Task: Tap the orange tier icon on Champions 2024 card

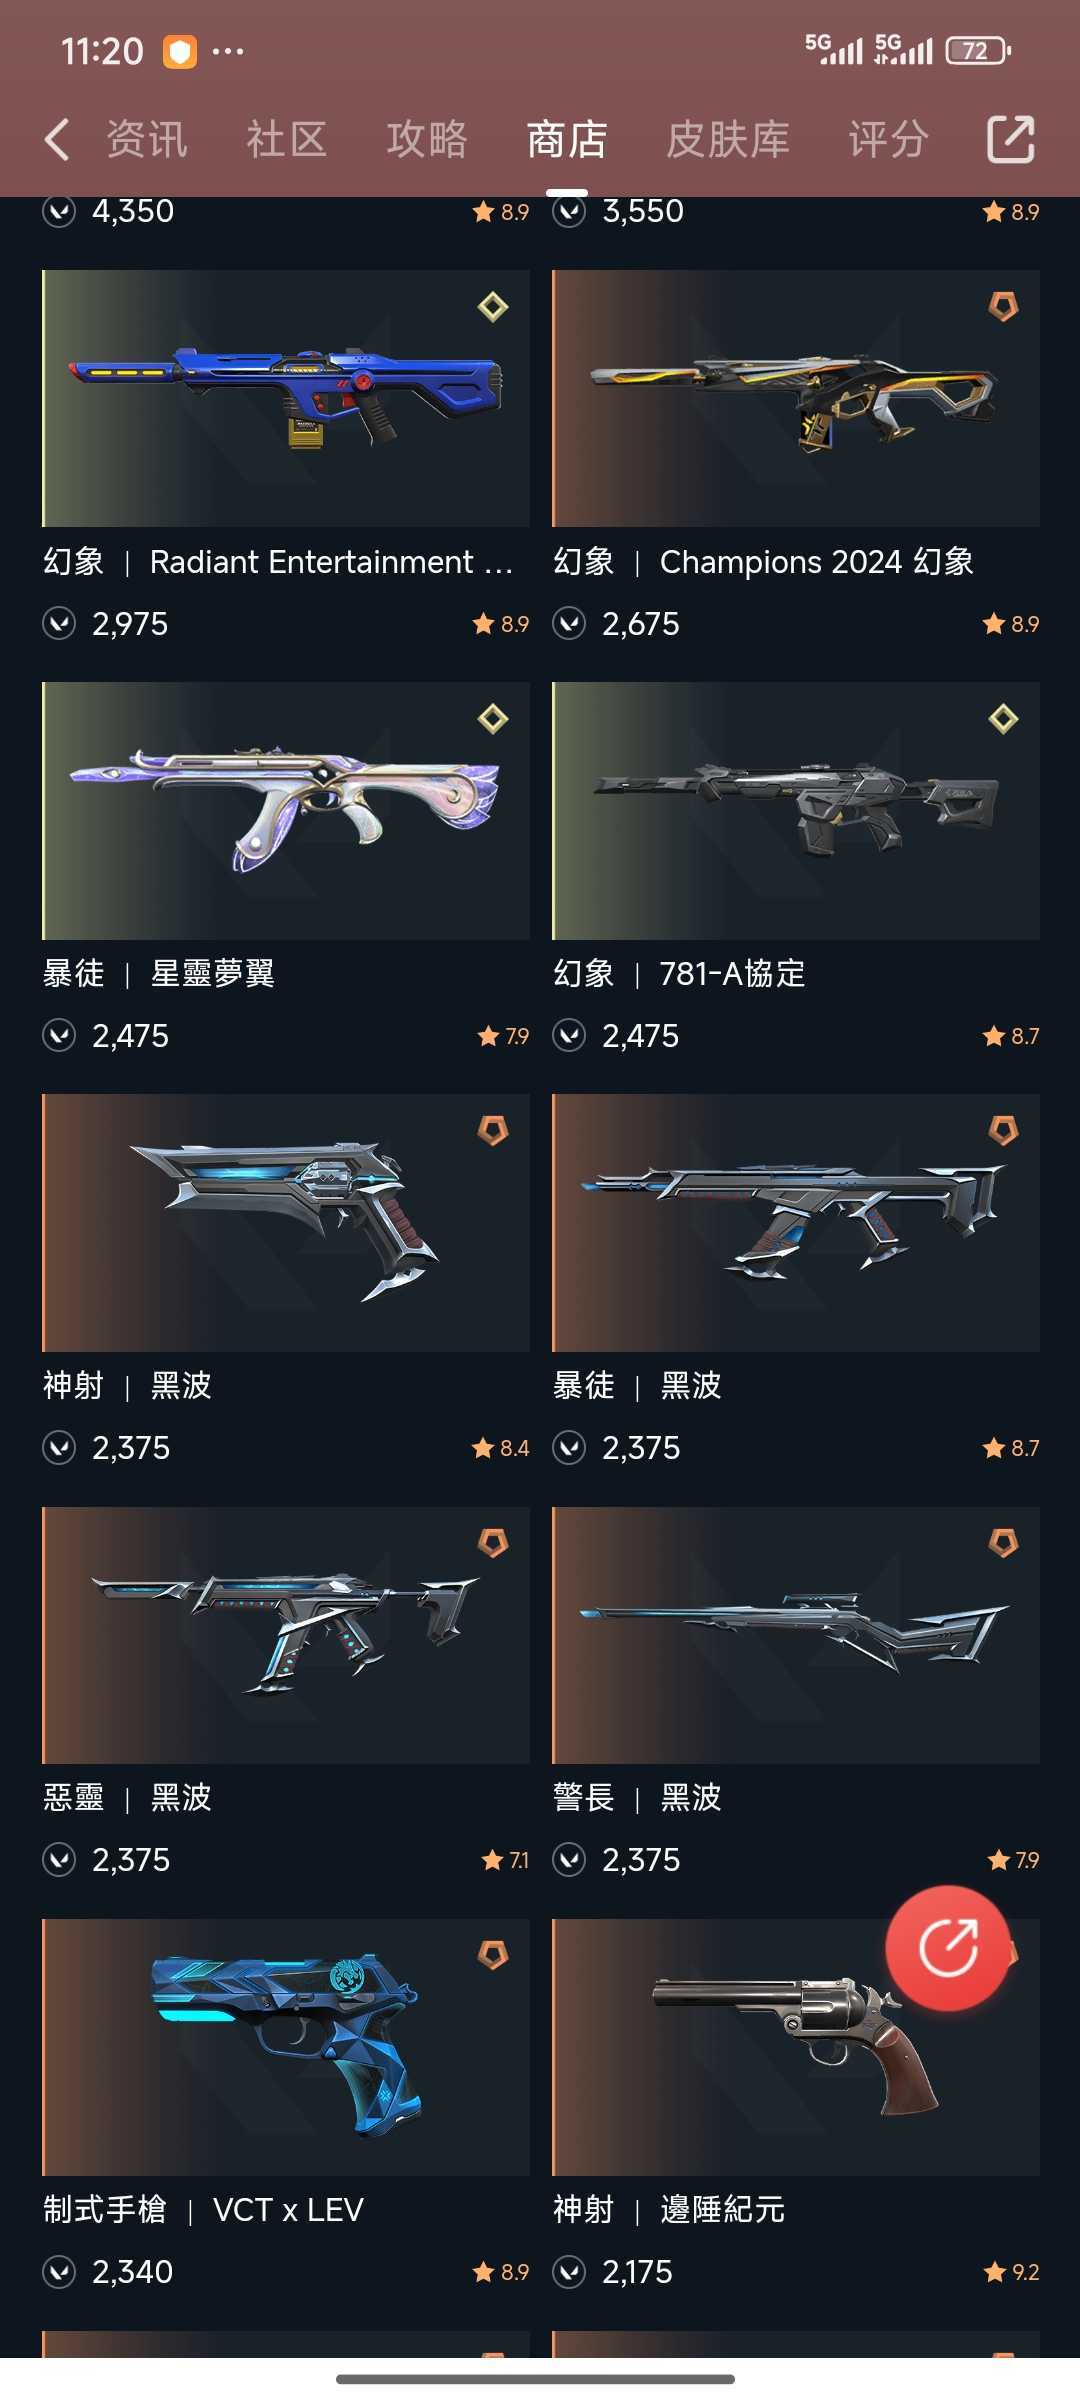Action: [x=1003, y=307]
